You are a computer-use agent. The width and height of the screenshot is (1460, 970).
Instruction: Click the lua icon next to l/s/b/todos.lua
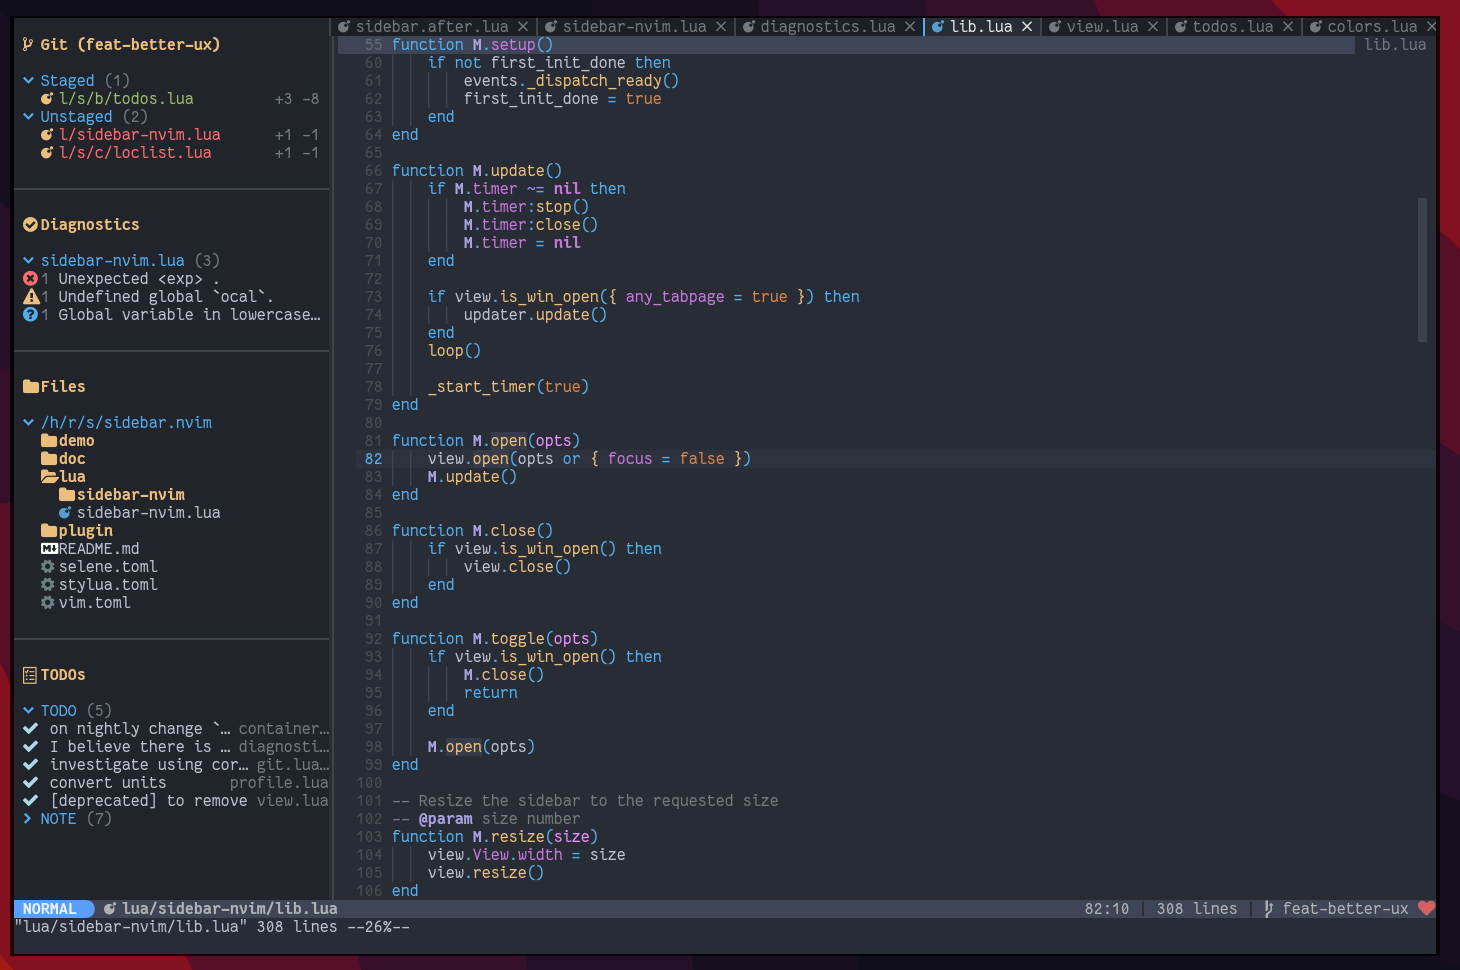click(x=47, y=99)
